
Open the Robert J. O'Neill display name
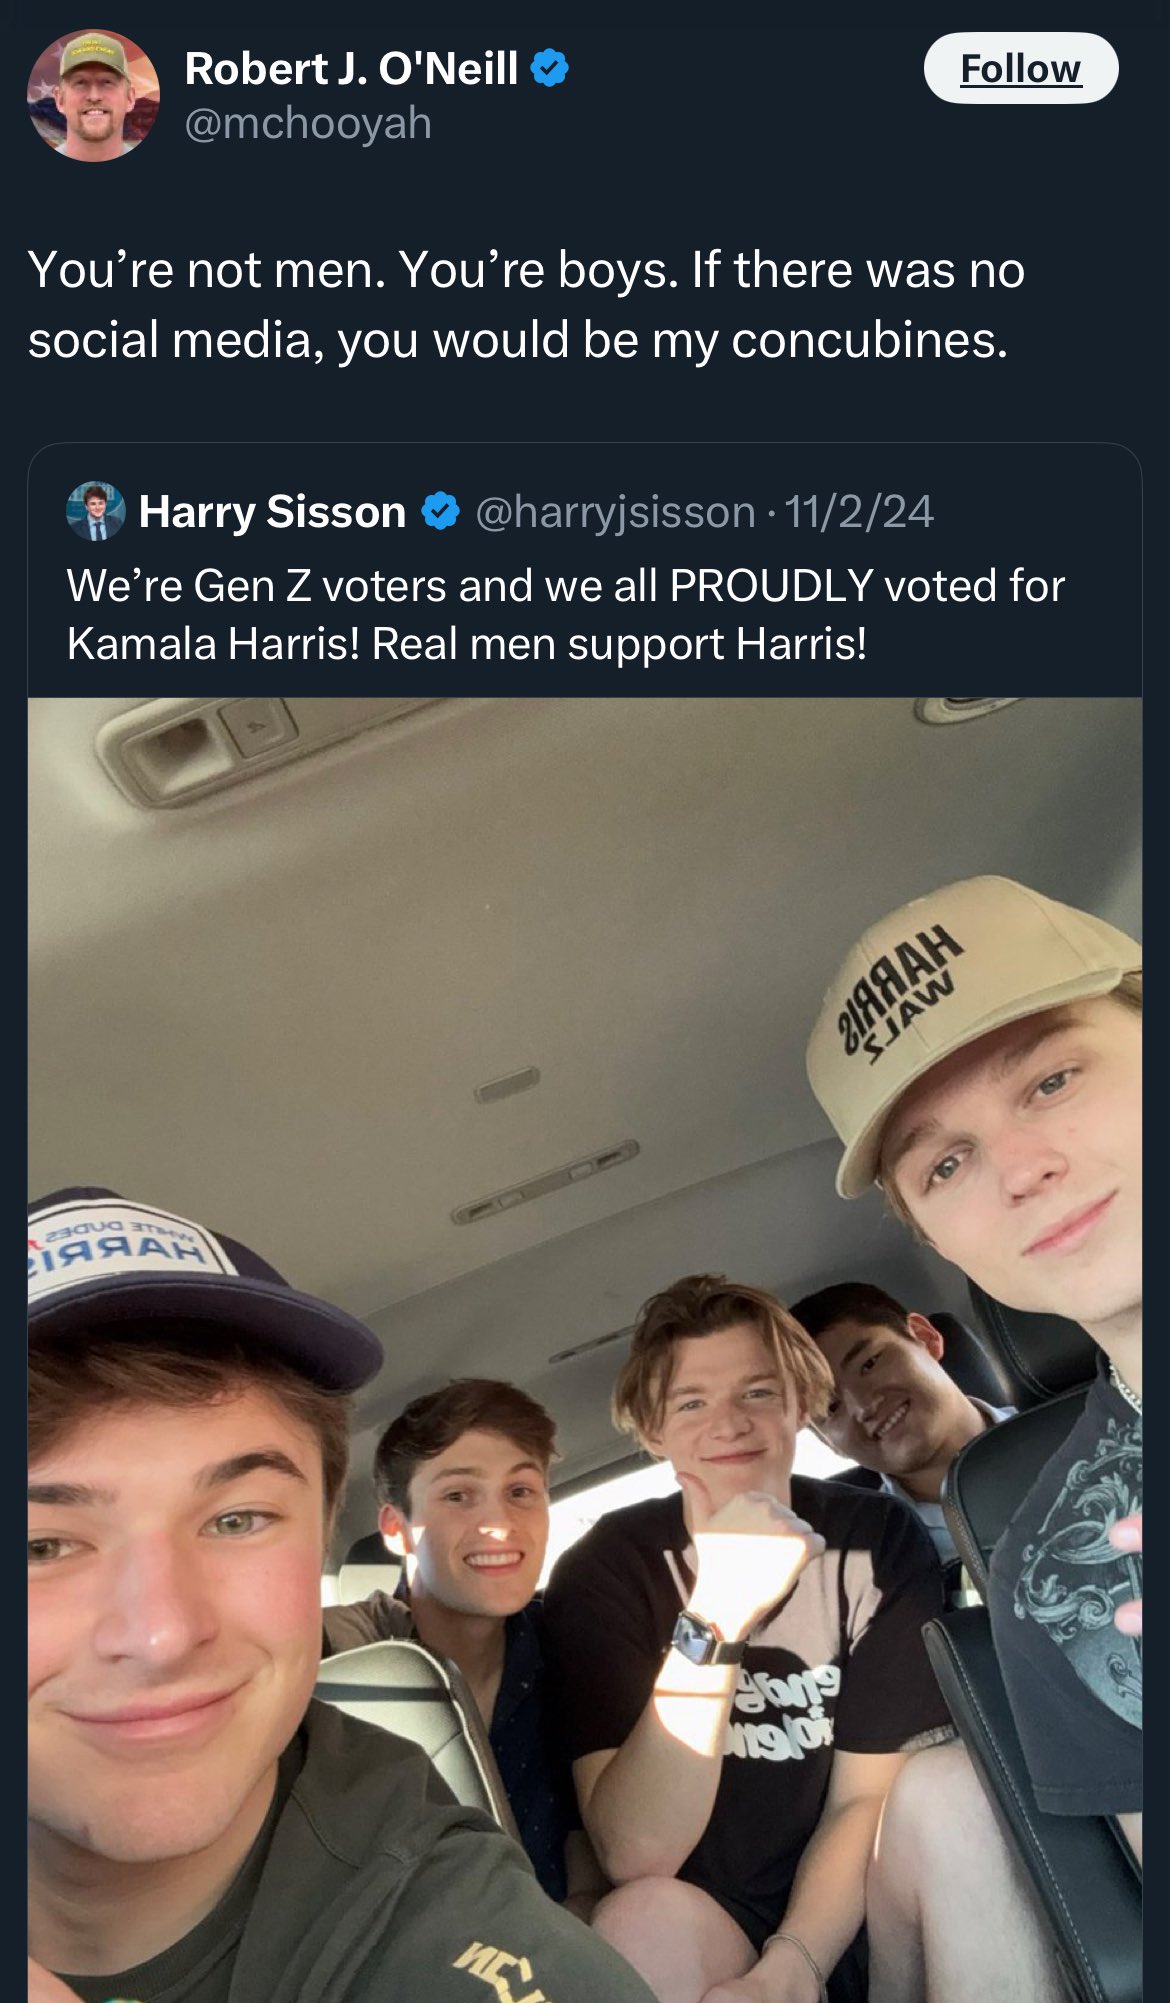[351, 68]
